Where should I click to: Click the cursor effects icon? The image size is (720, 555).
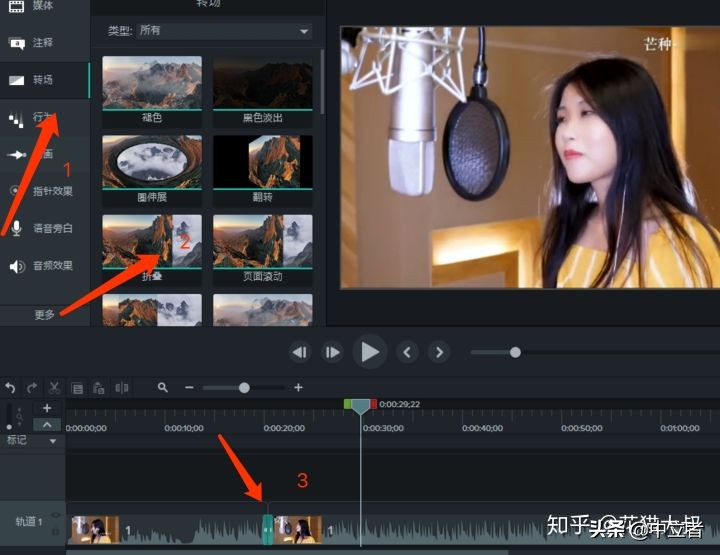tap(15, 191)
